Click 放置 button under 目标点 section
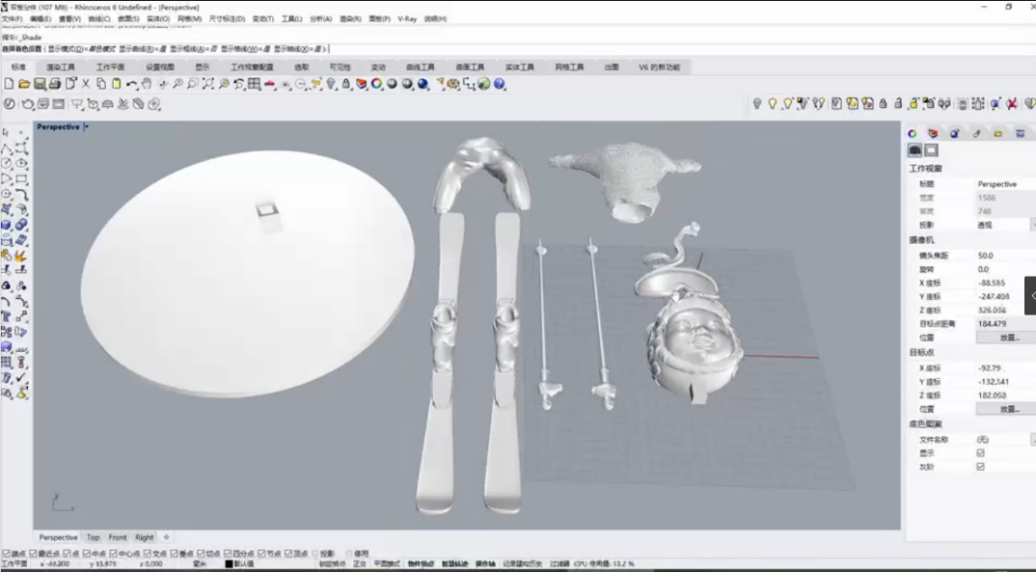The width and height of the screenshot is (1036, 572). pos(1008,409)
